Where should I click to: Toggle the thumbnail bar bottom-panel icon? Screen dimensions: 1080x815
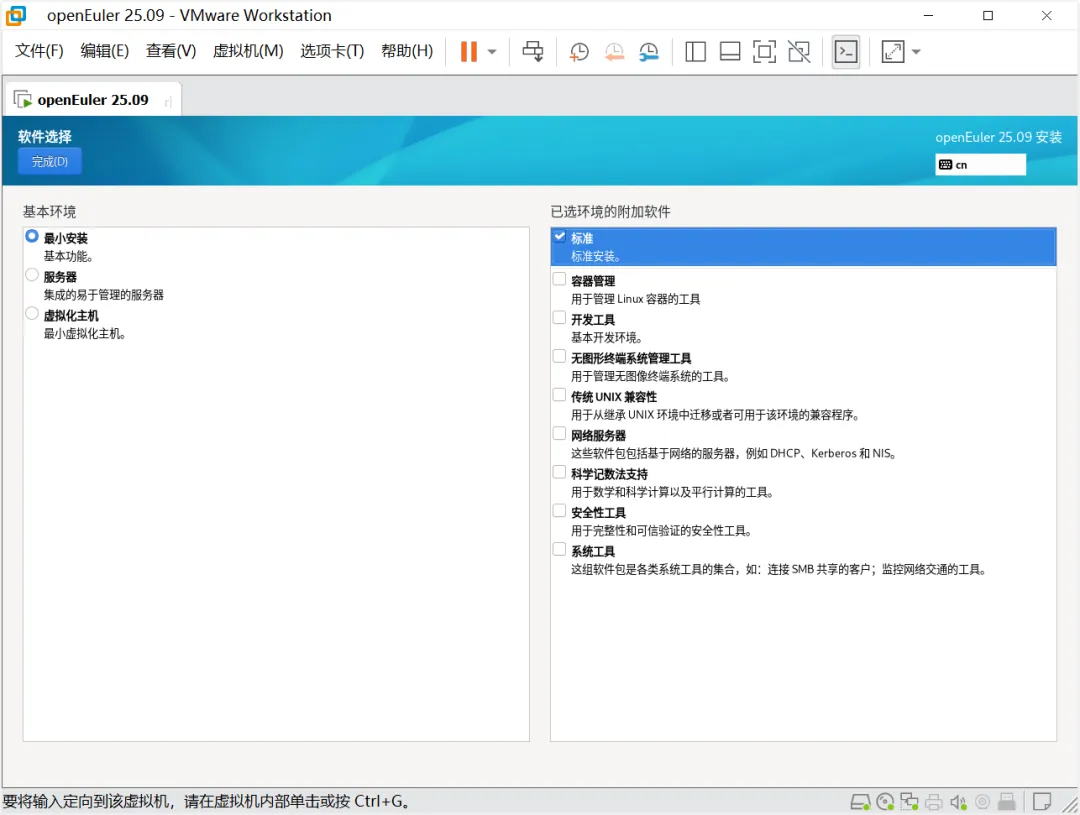[730, 52]
